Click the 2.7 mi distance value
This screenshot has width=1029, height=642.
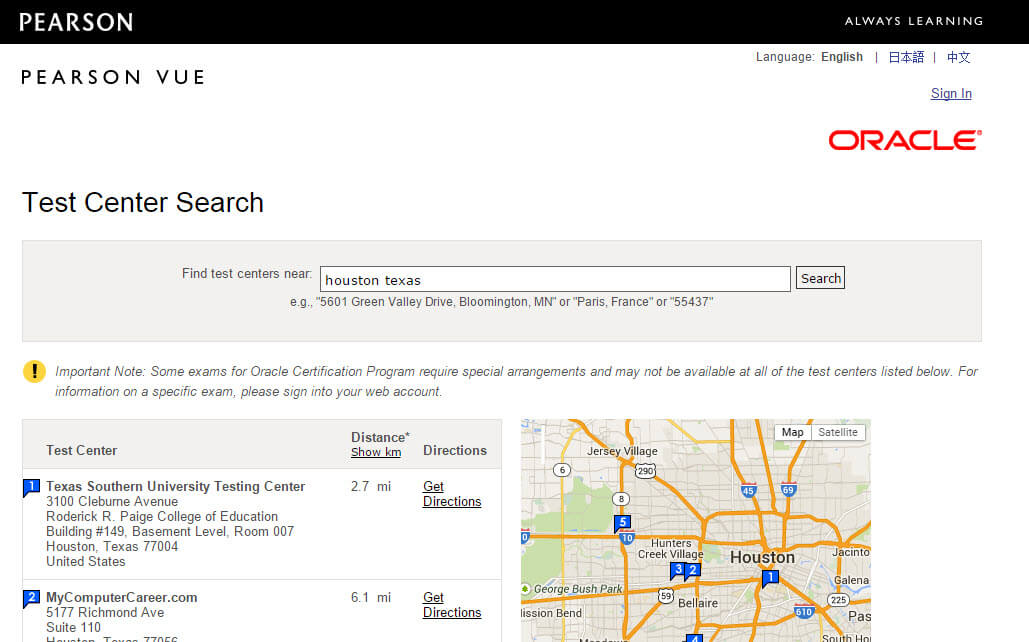tap(371, 486)
